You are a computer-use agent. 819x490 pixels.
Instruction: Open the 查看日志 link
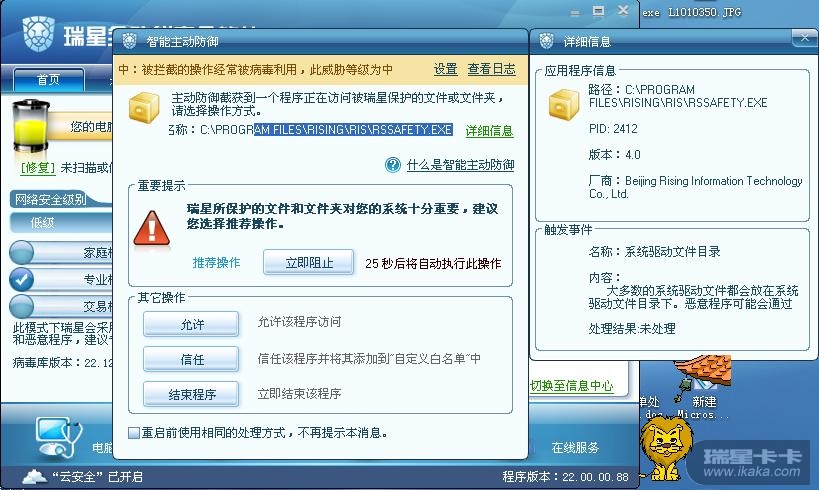click(x=491, y=69)
